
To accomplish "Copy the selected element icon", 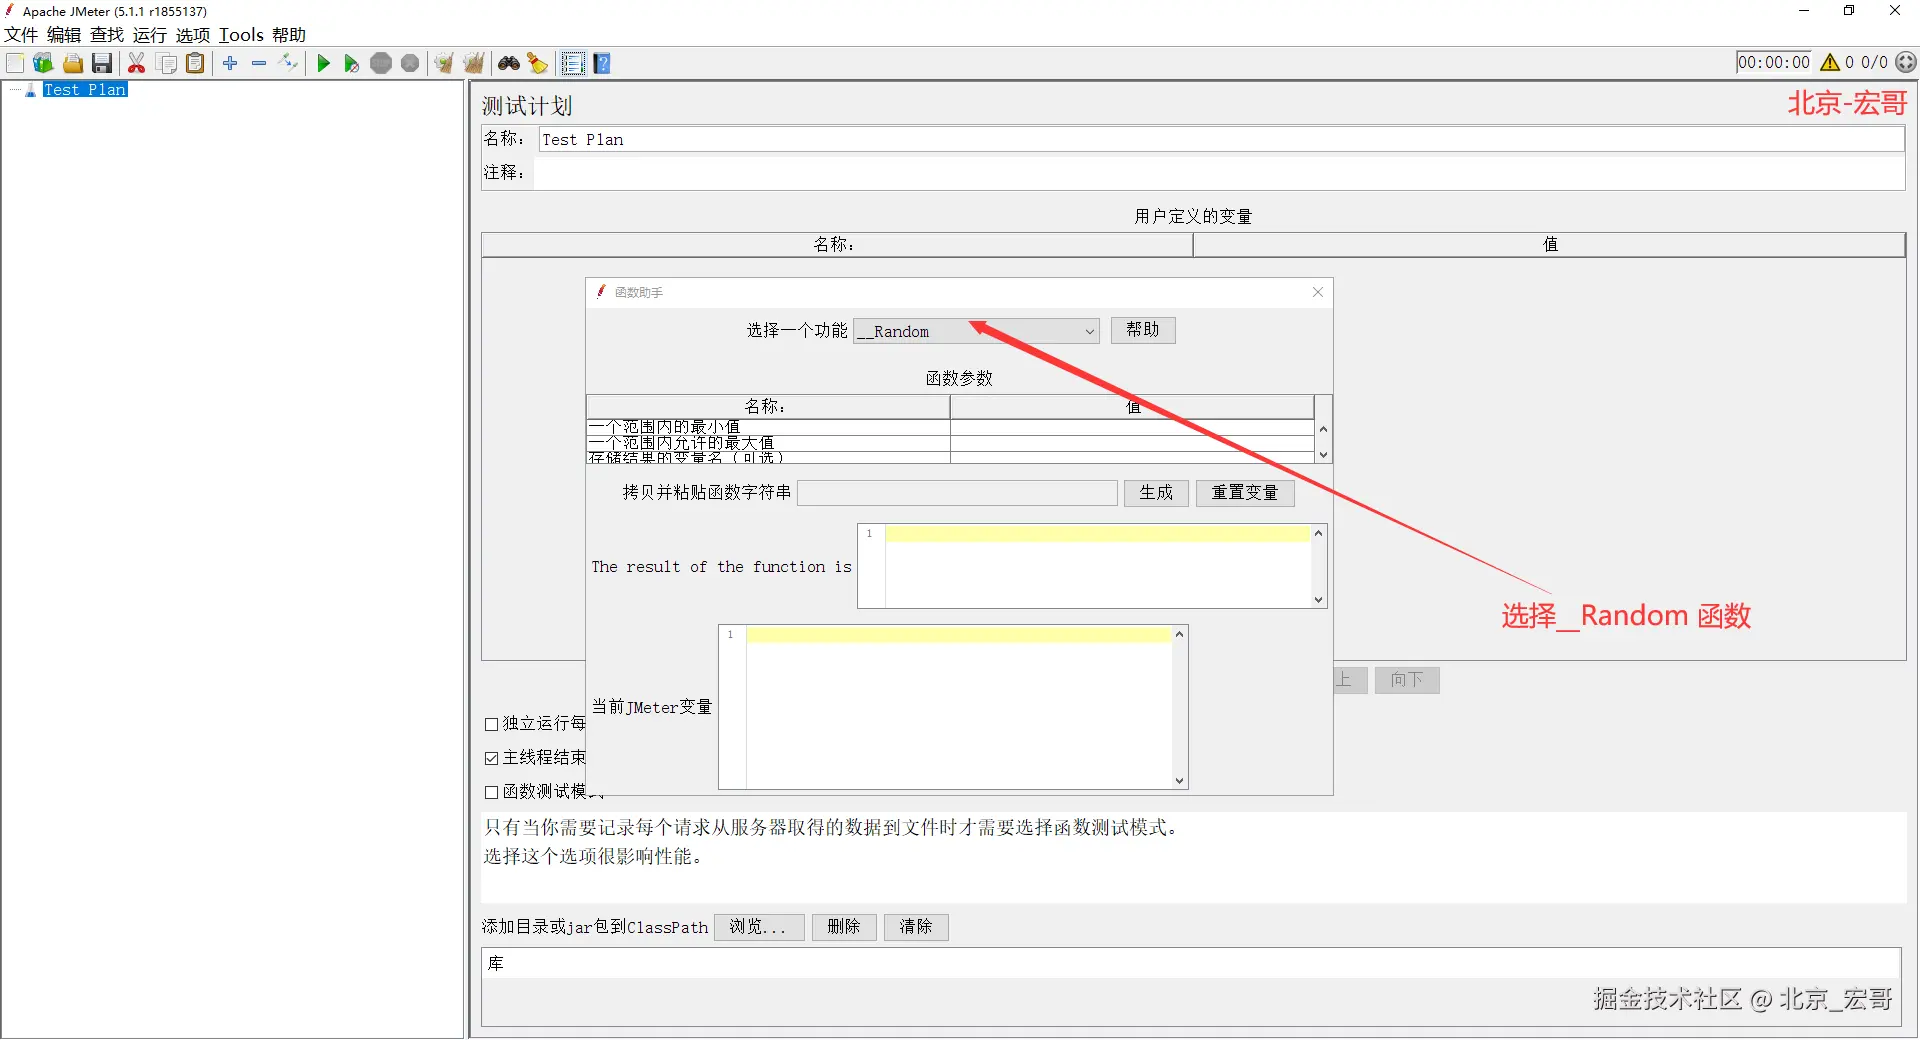I will pos(167,63).
